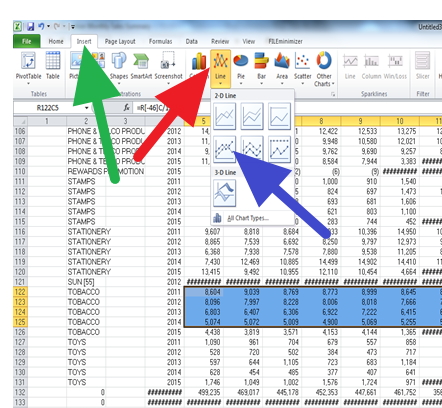The height and width of the screenshot is (408, 442).
Task: Open the Area chart menu
Action: [282, 68]
